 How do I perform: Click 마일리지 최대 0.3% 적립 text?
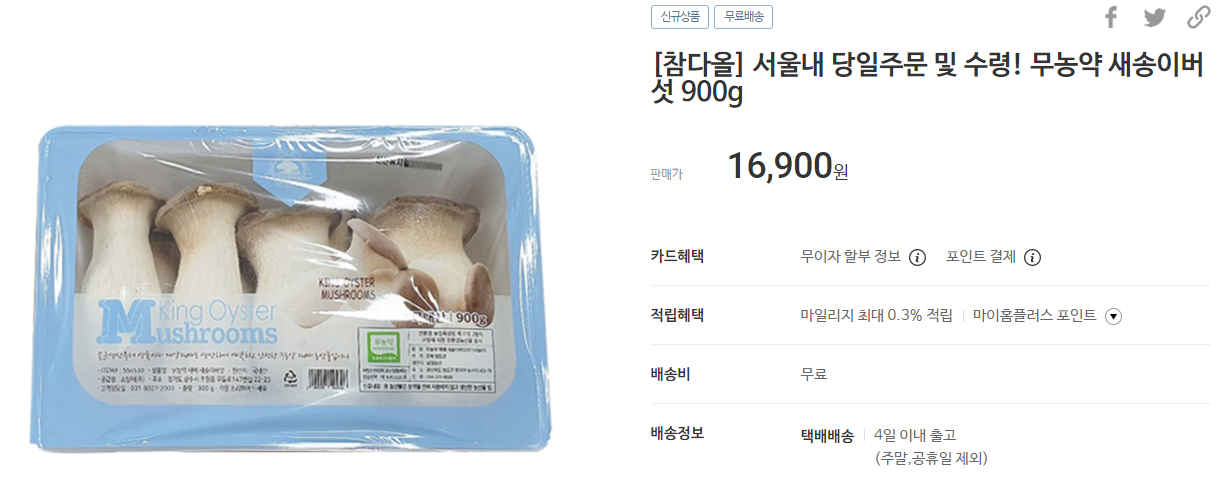pos(877,315)
